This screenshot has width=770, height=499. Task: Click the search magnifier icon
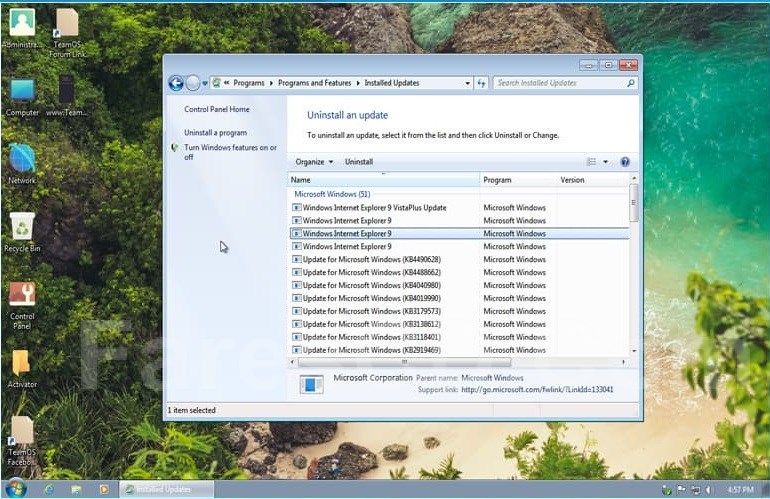pyautogui.click(x=631, y=83)
